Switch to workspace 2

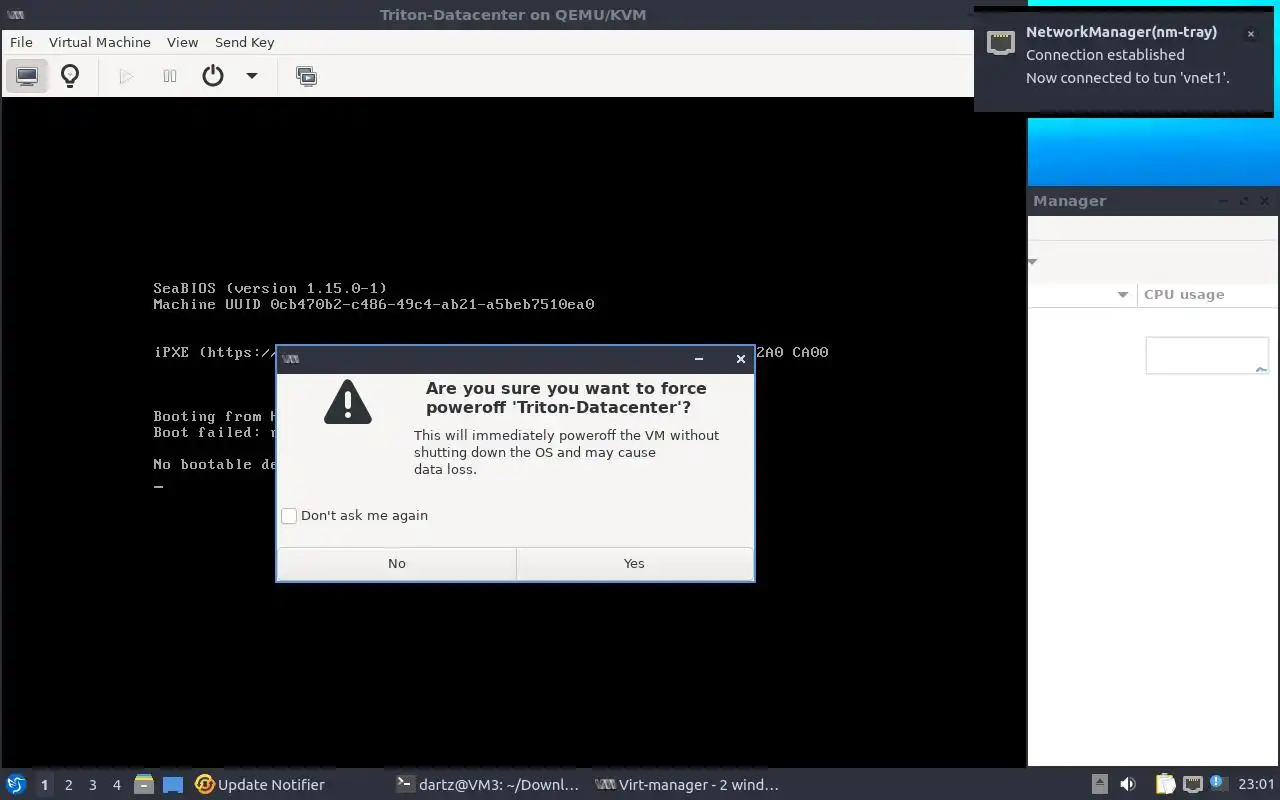coord(68,785)
